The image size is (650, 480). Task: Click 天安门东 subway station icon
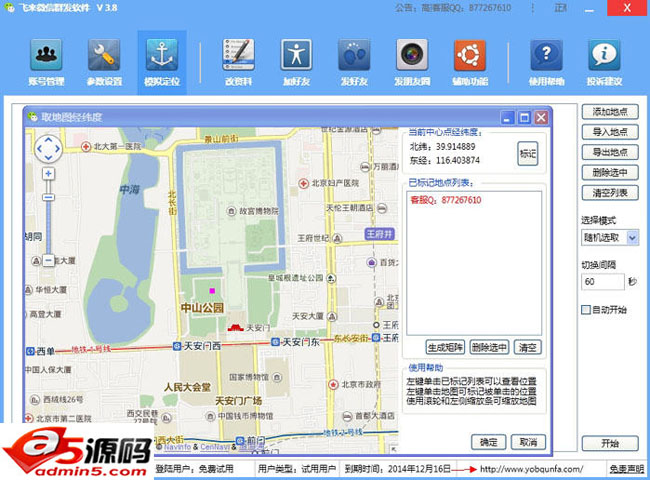click(275, 342)
